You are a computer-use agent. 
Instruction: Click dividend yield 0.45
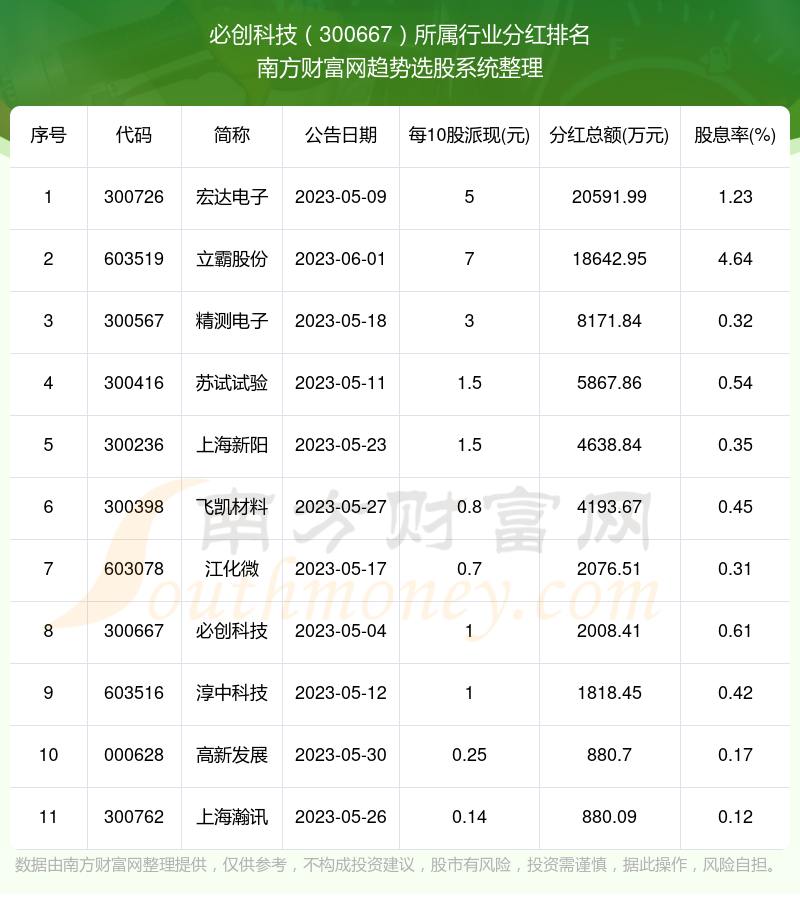735,507
